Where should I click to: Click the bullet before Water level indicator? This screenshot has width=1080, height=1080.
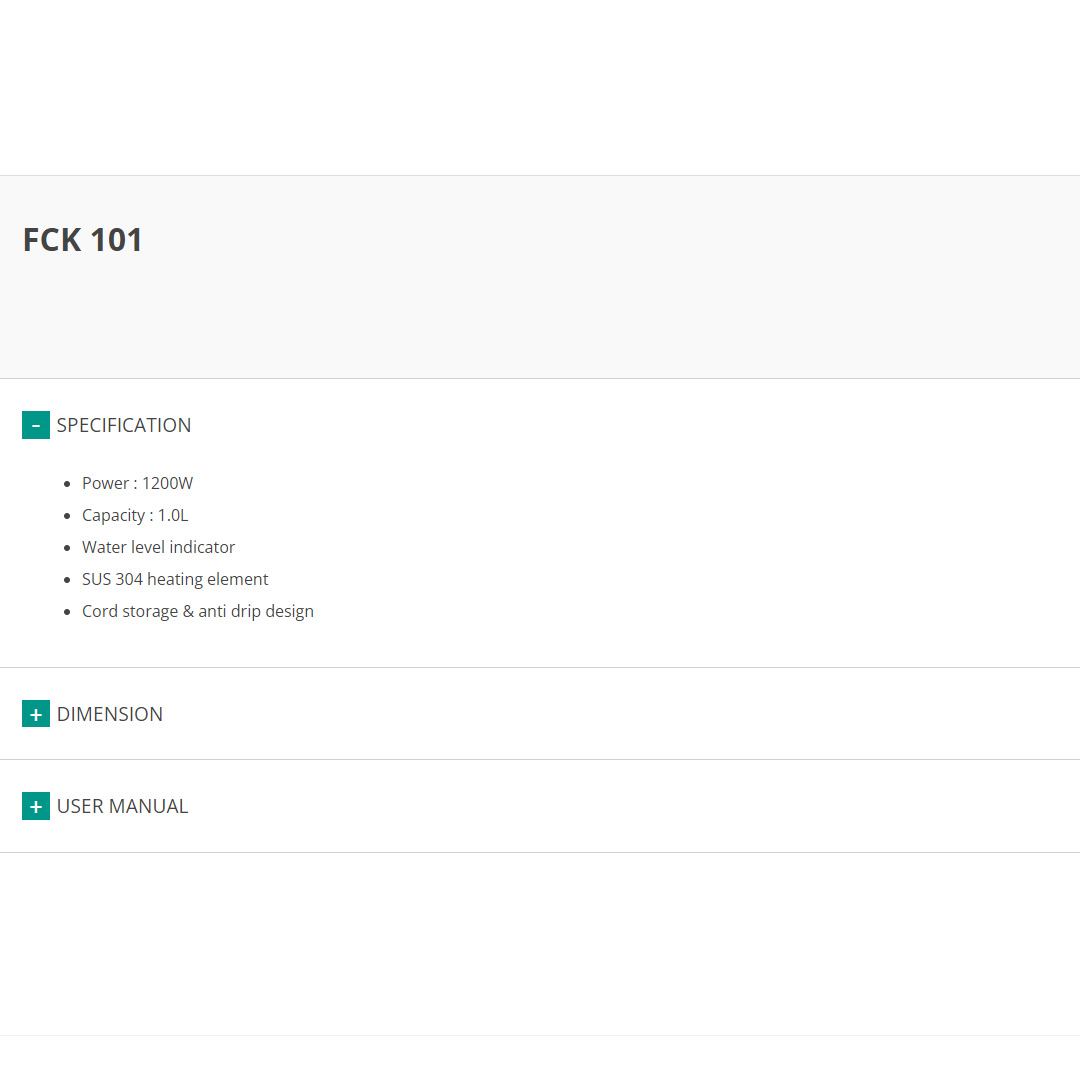click(x=68, y=548)
